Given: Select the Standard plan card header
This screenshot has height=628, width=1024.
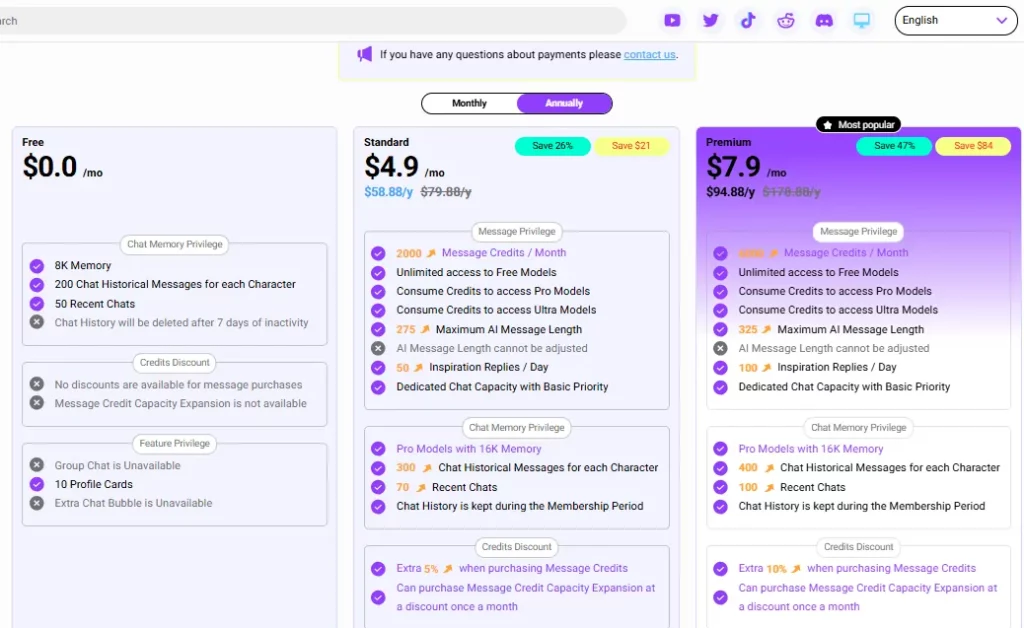Looking at the screenshot, I should 386,142.
